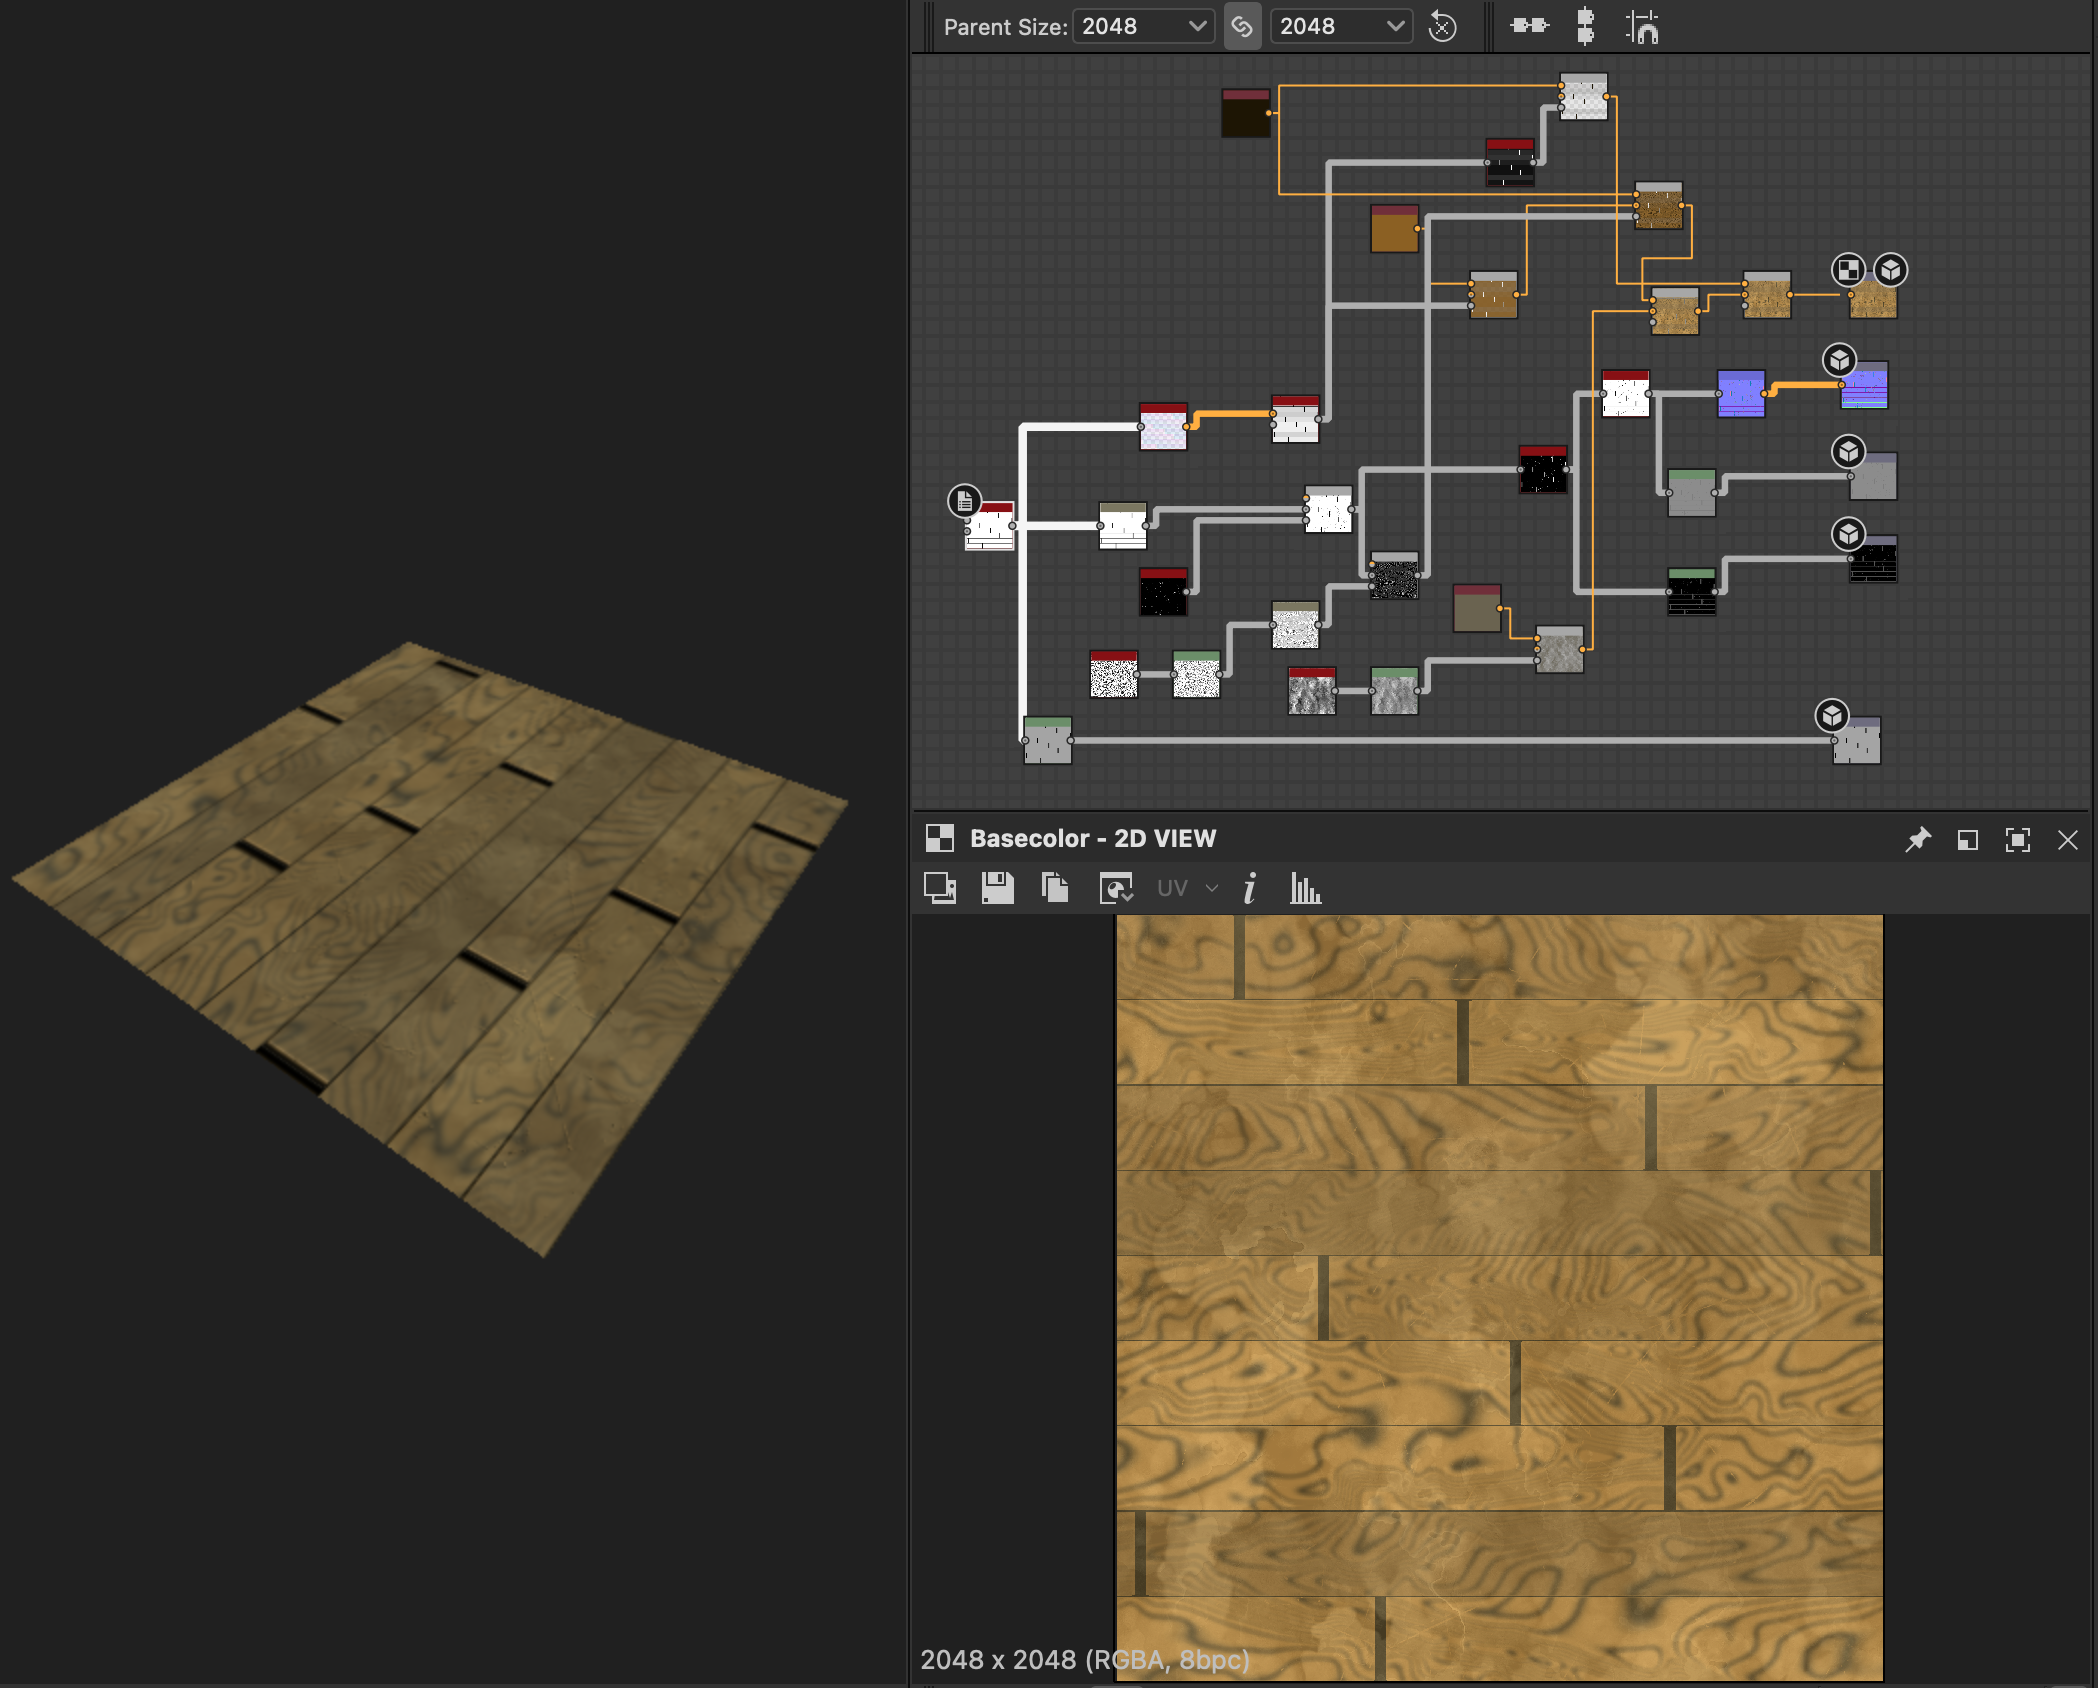Pin the Basecolor 2D view panel

point(1917,840)
